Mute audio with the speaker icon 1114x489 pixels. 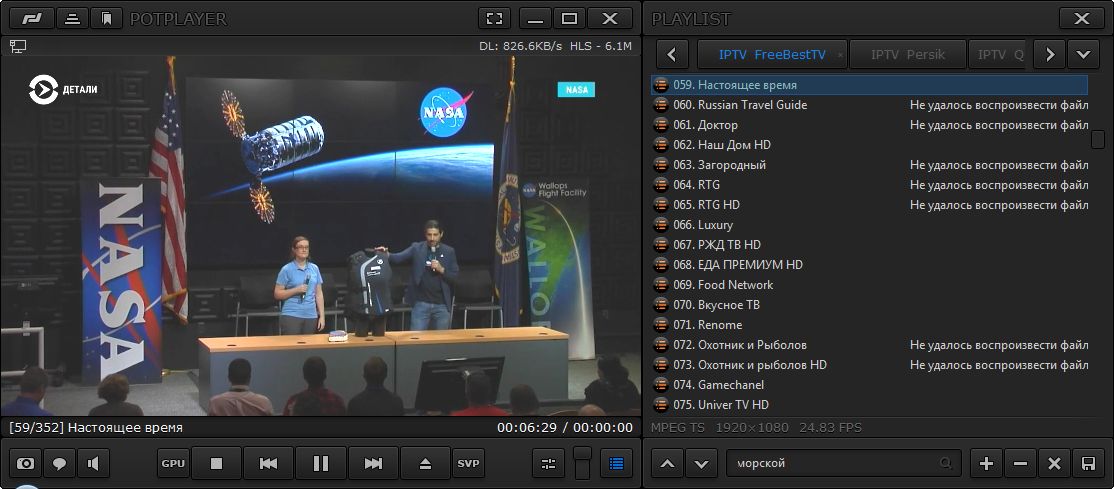(x=93, y=464)
